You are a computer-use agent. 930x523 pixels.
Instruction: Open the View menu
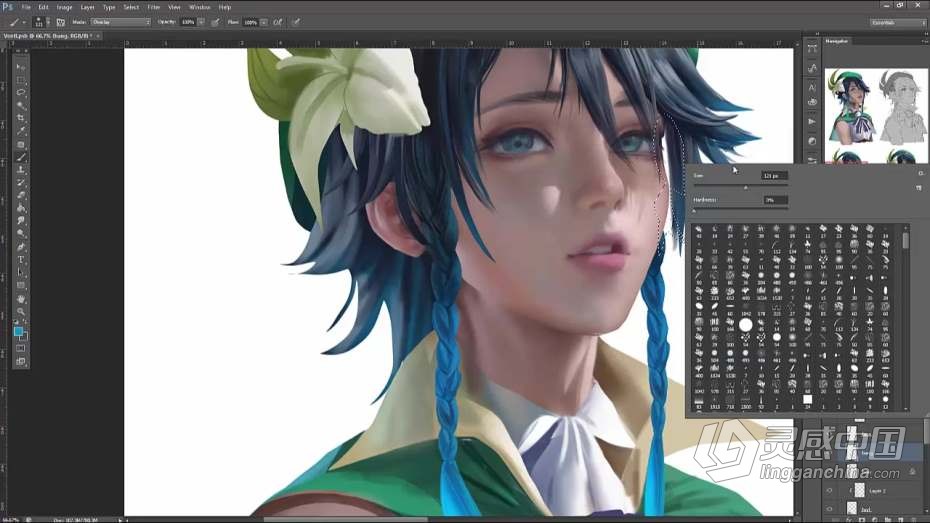(174, 7)
